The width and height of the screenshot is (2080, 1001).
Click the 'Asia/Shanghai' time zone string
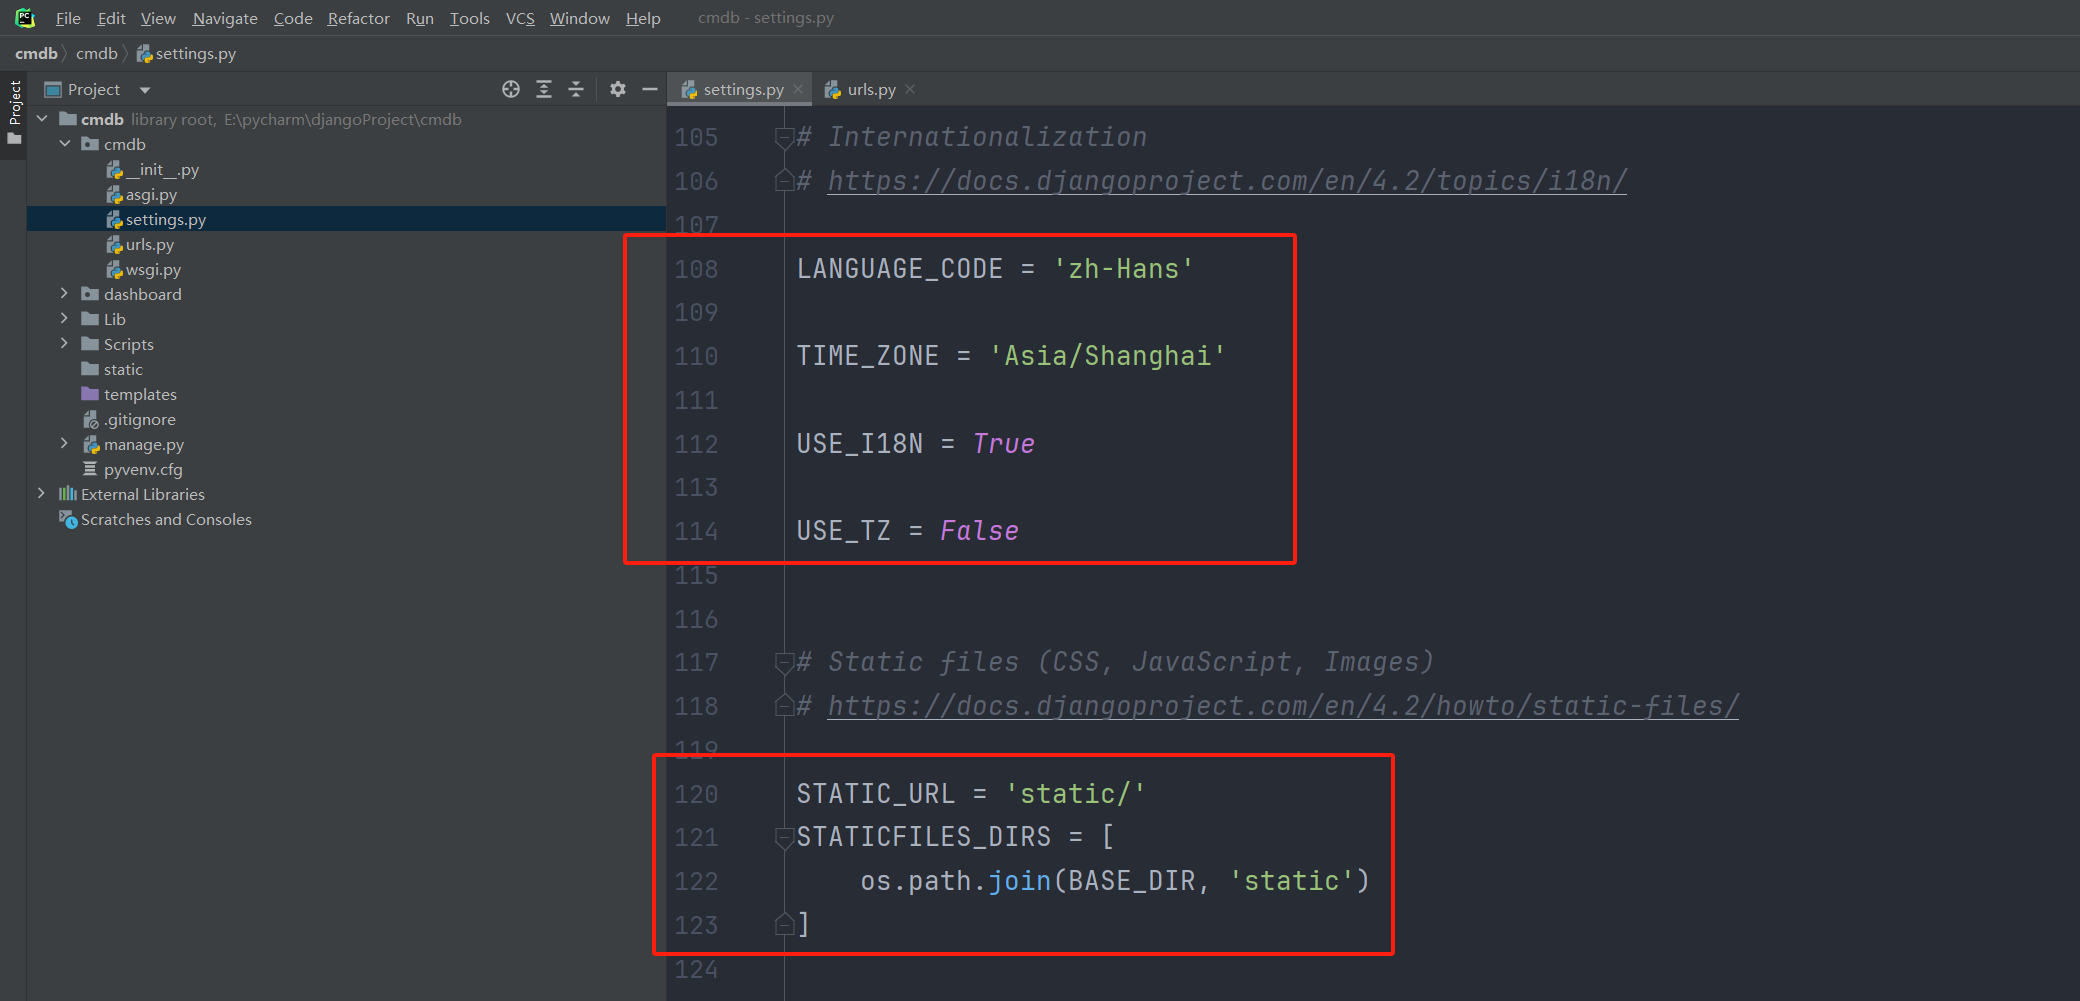pos(1108,356)
